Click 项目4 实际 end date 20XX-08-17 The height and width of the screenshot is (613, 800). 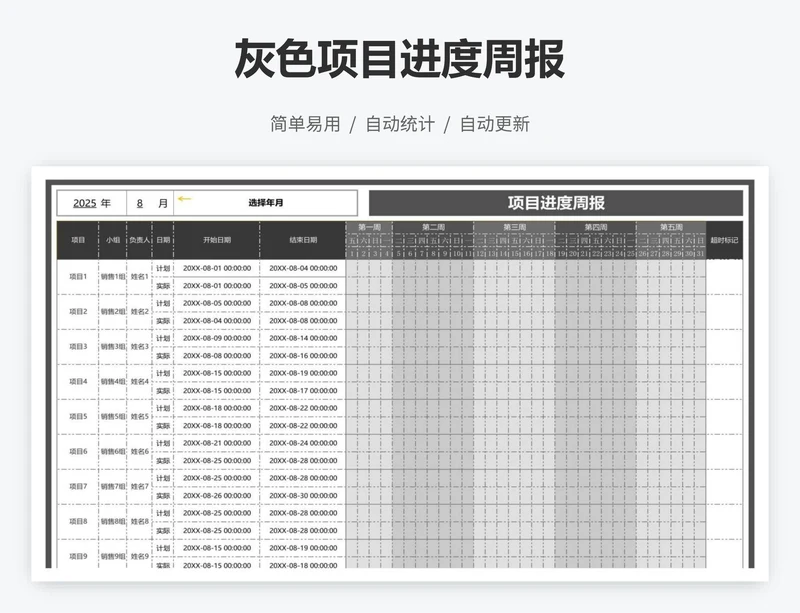pos(303,390)
